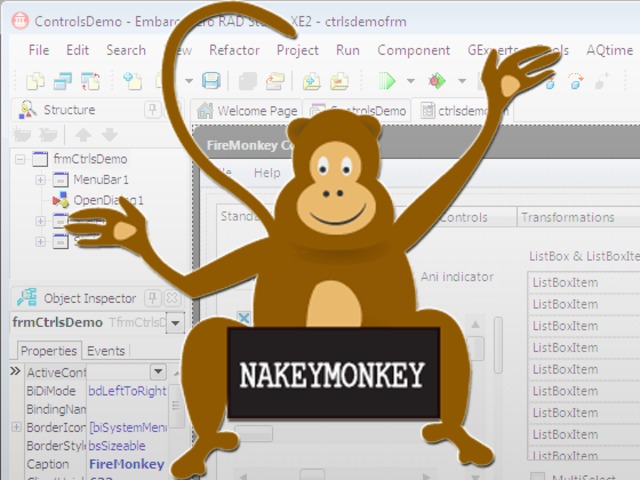Click the red bug debug icon in toolbar
This screenshot has width=640, height=480.
437,80
